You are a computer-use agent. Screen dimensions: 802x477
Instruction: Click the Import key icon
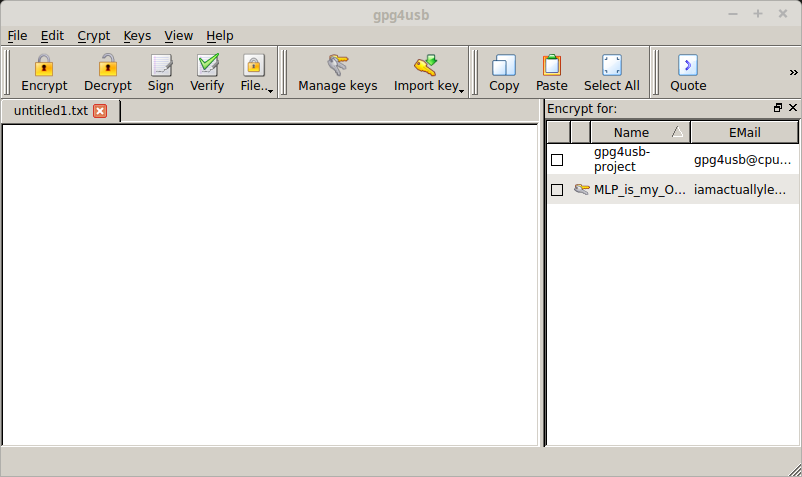(426, 65)
